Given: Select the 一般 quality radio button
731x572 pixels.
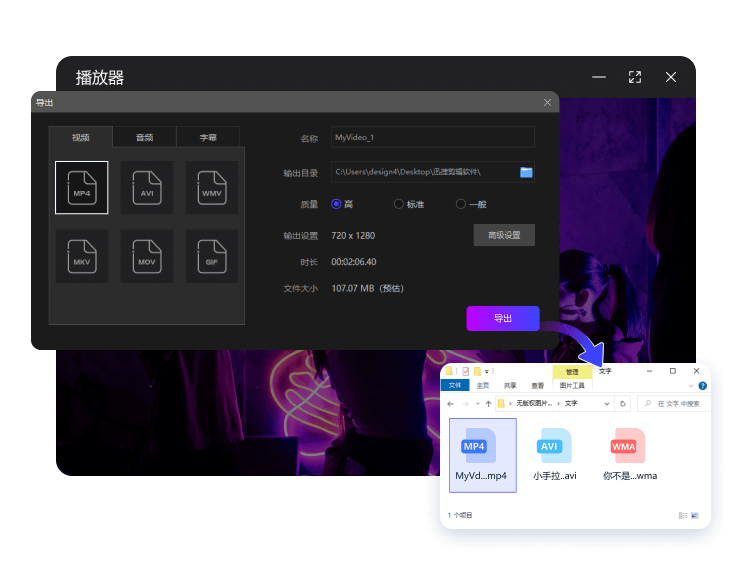Looking at the screenshot, I should (461, 204).
